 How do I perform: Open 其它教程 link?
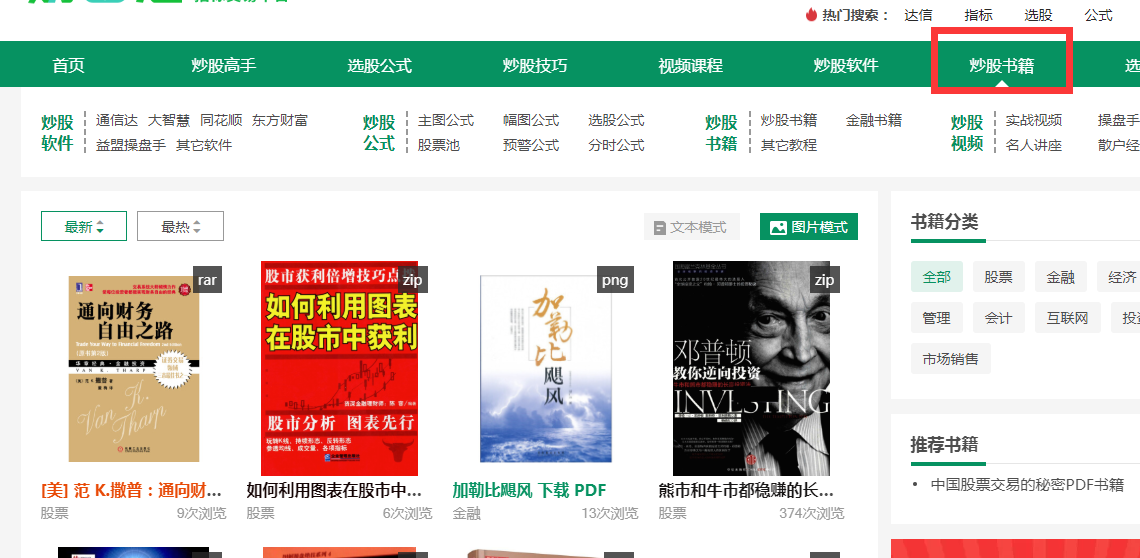789,145
